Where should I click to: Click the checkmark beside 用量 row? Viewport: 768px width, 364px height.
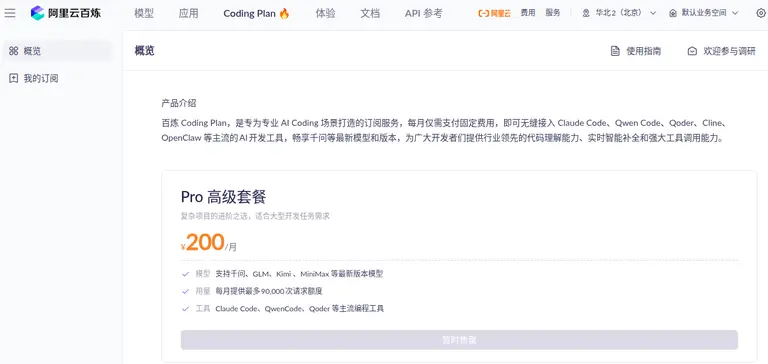[x=185, y=291]
